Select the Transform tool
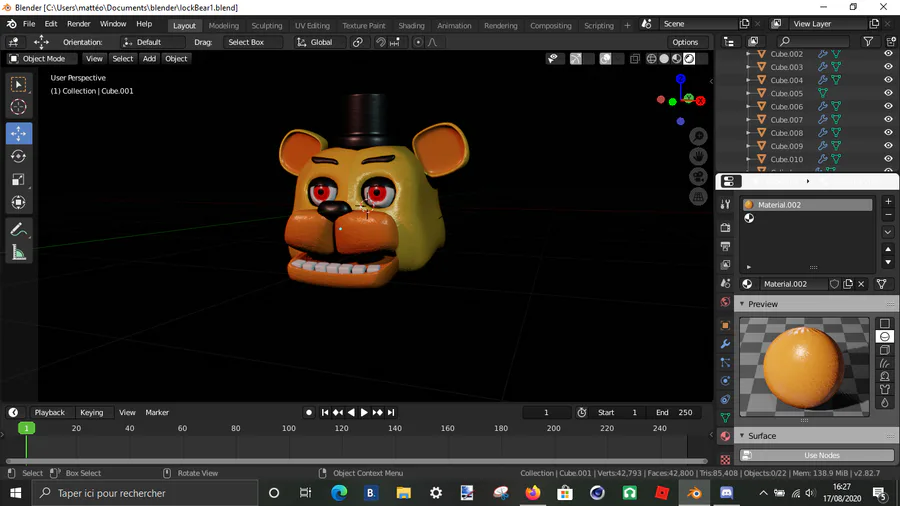900x506 pixels. coord(18,203)
